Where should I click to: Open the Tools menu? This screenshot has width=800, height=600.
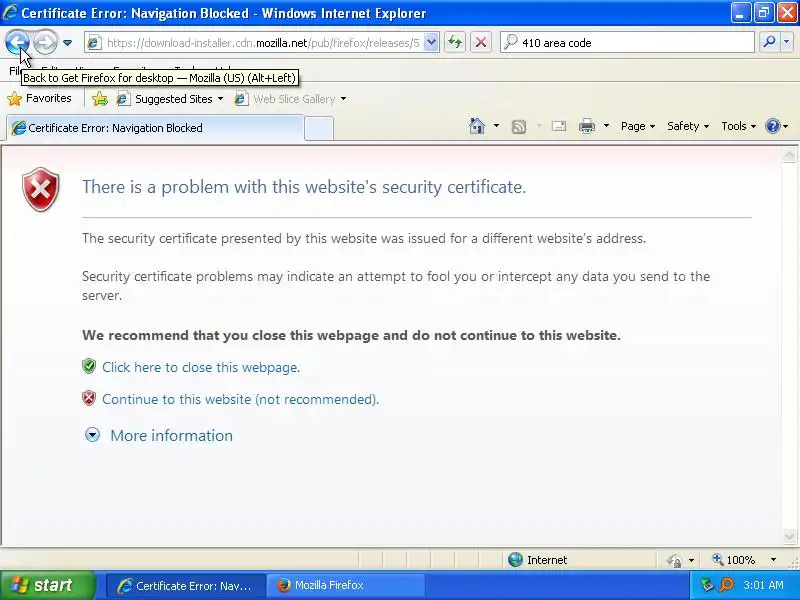click(x=738, y=126)
